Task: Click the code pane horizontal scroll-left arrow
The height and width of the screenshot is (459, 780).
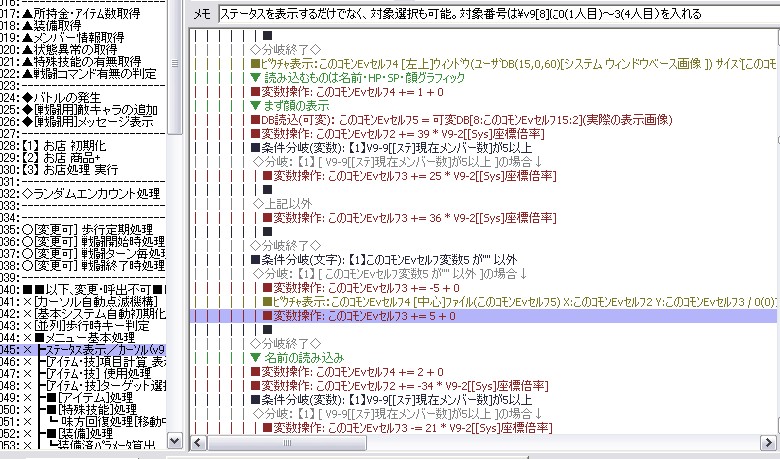Action: coord(198,443)
